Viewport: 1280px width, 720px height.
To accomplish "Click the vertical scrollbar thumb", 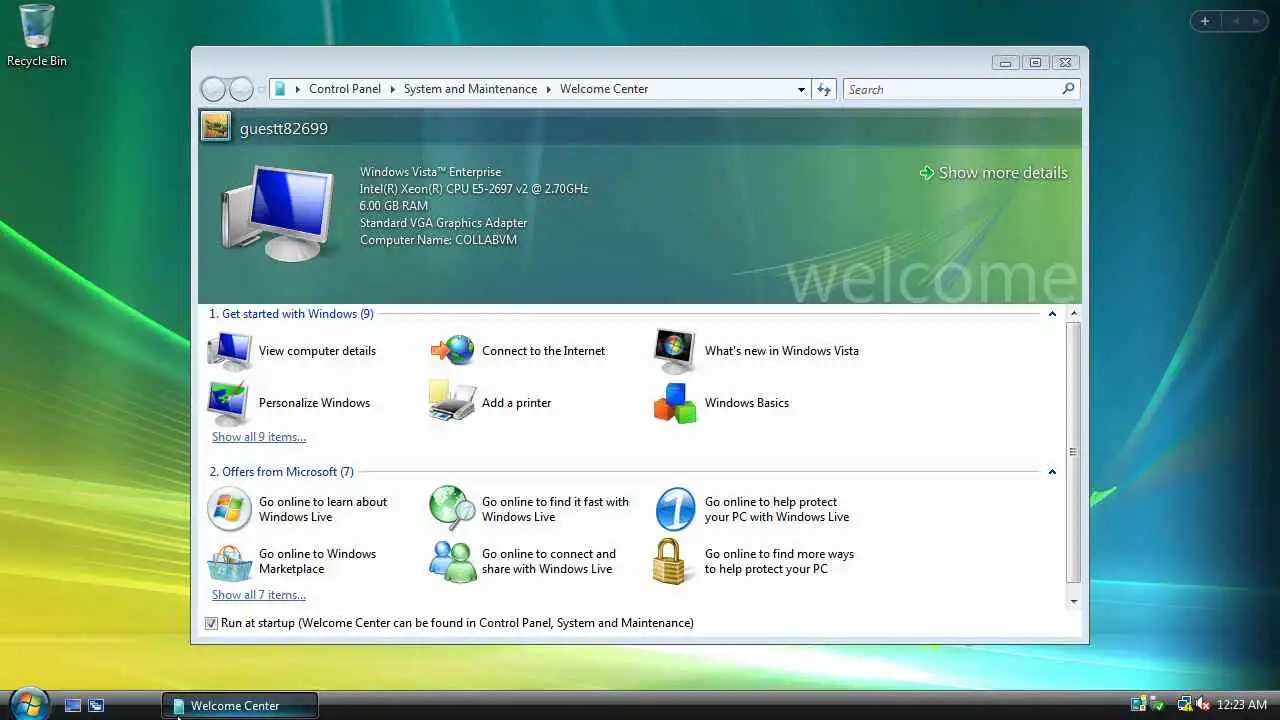I will click(1073, 452).
